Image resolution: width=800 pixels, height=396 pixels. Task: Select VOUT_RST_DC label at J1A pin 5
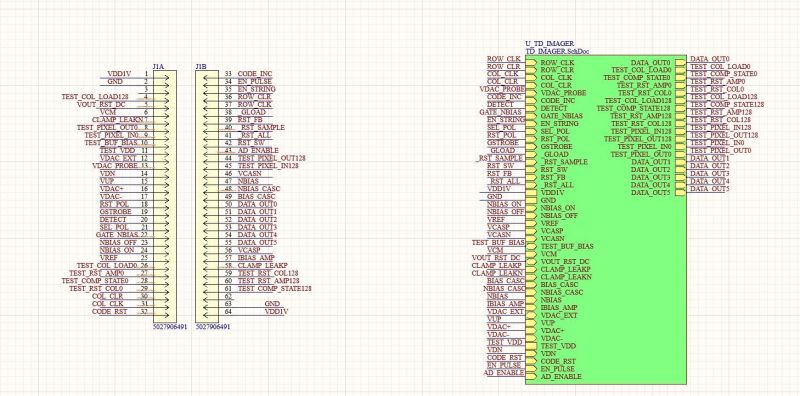coord(101,104)
